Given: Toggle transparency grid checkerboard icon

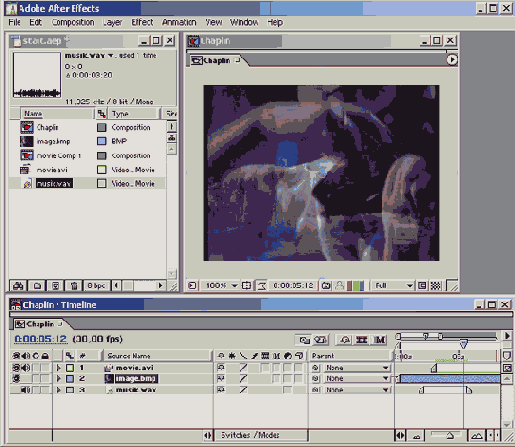Looking at the screenshot, I should click(x=436, y=286).
